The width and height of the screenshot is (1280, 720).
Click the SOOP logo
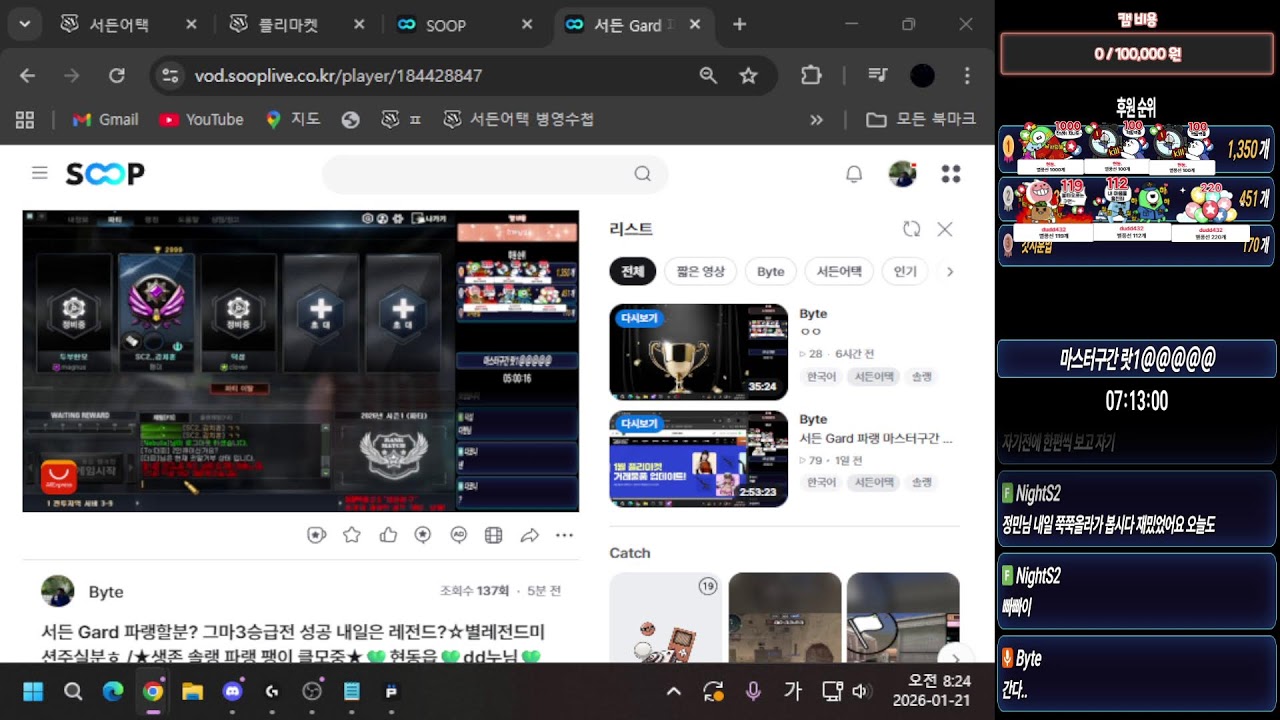(105, 174)
